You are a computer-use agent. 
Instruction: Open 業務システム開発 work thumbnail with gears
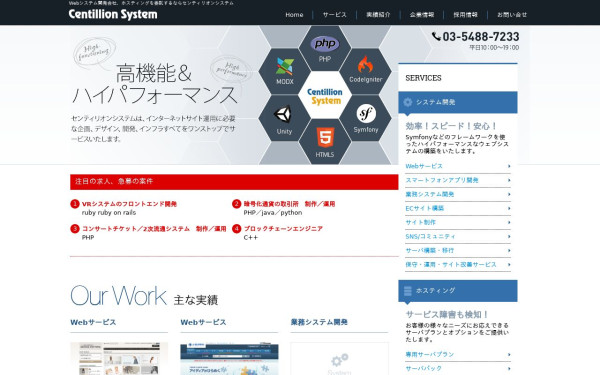click(x=339, y=359)
